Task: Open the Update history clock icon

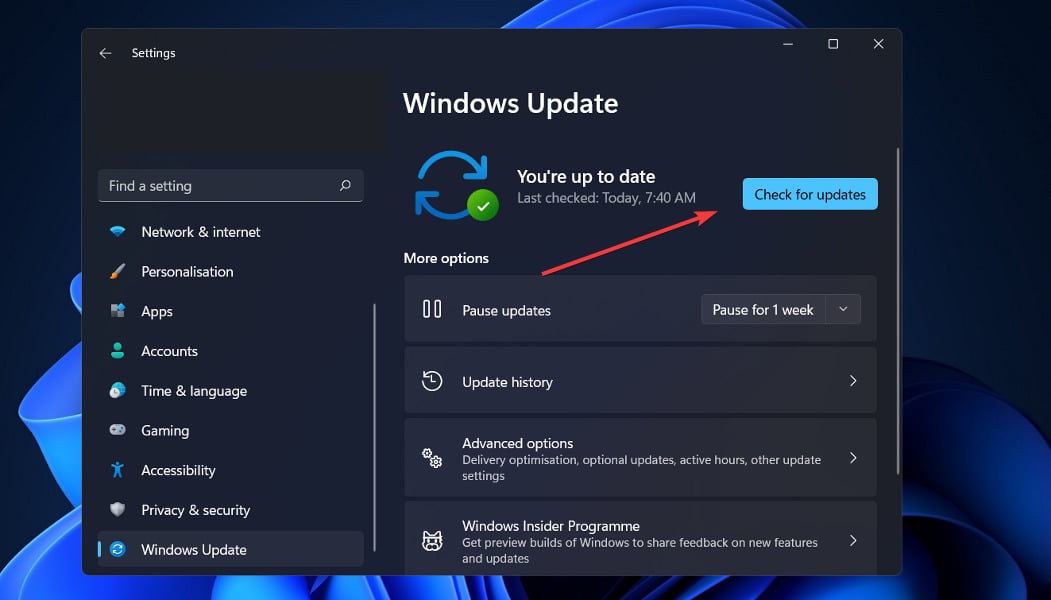Action: click(431, 381)
